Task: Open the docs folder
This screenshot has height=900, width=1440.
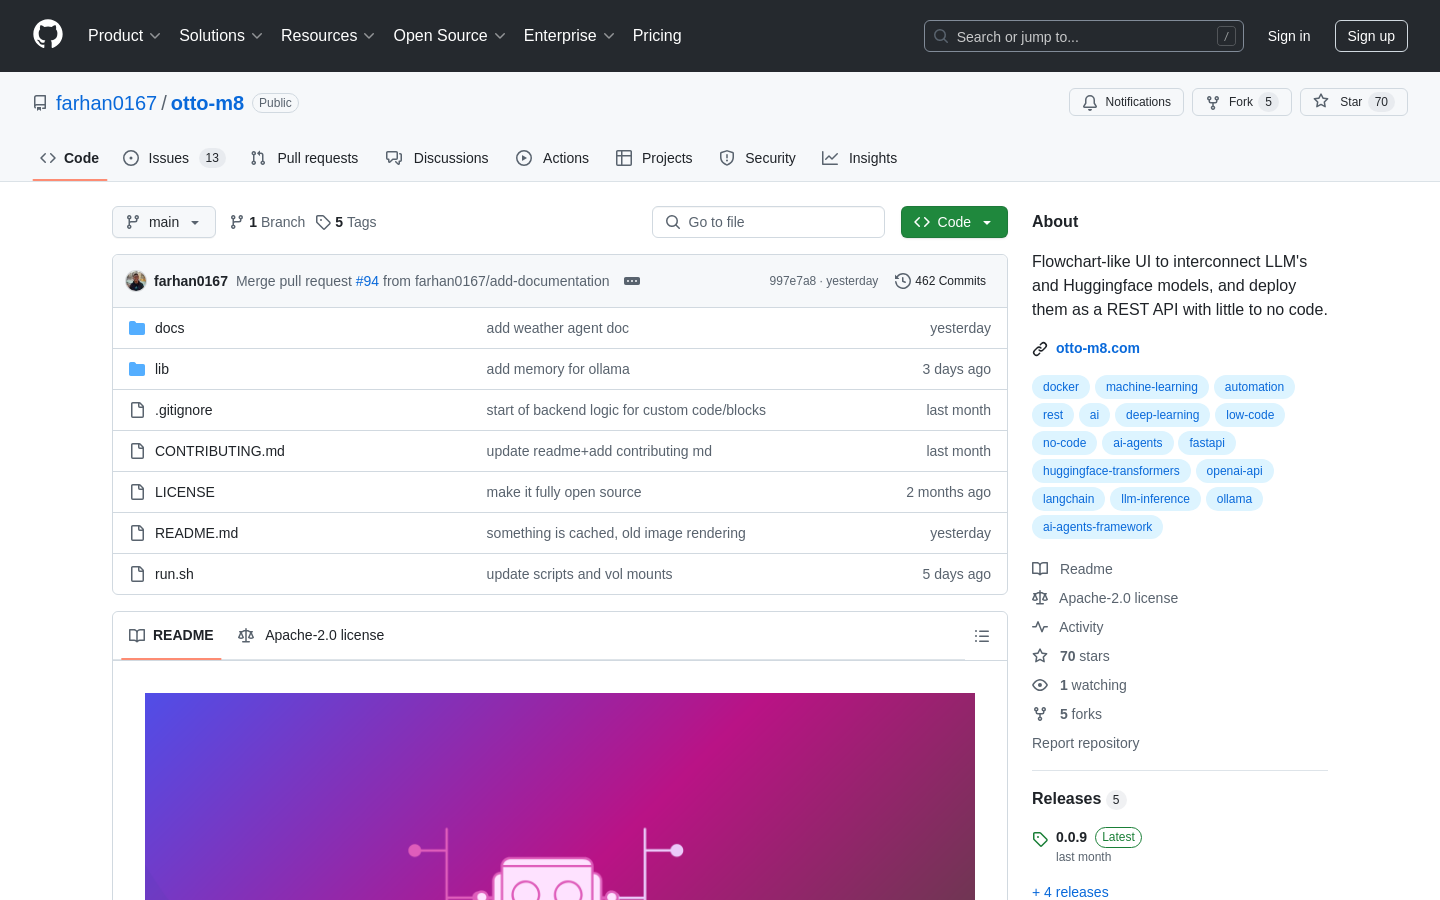Action: [169, 328]
